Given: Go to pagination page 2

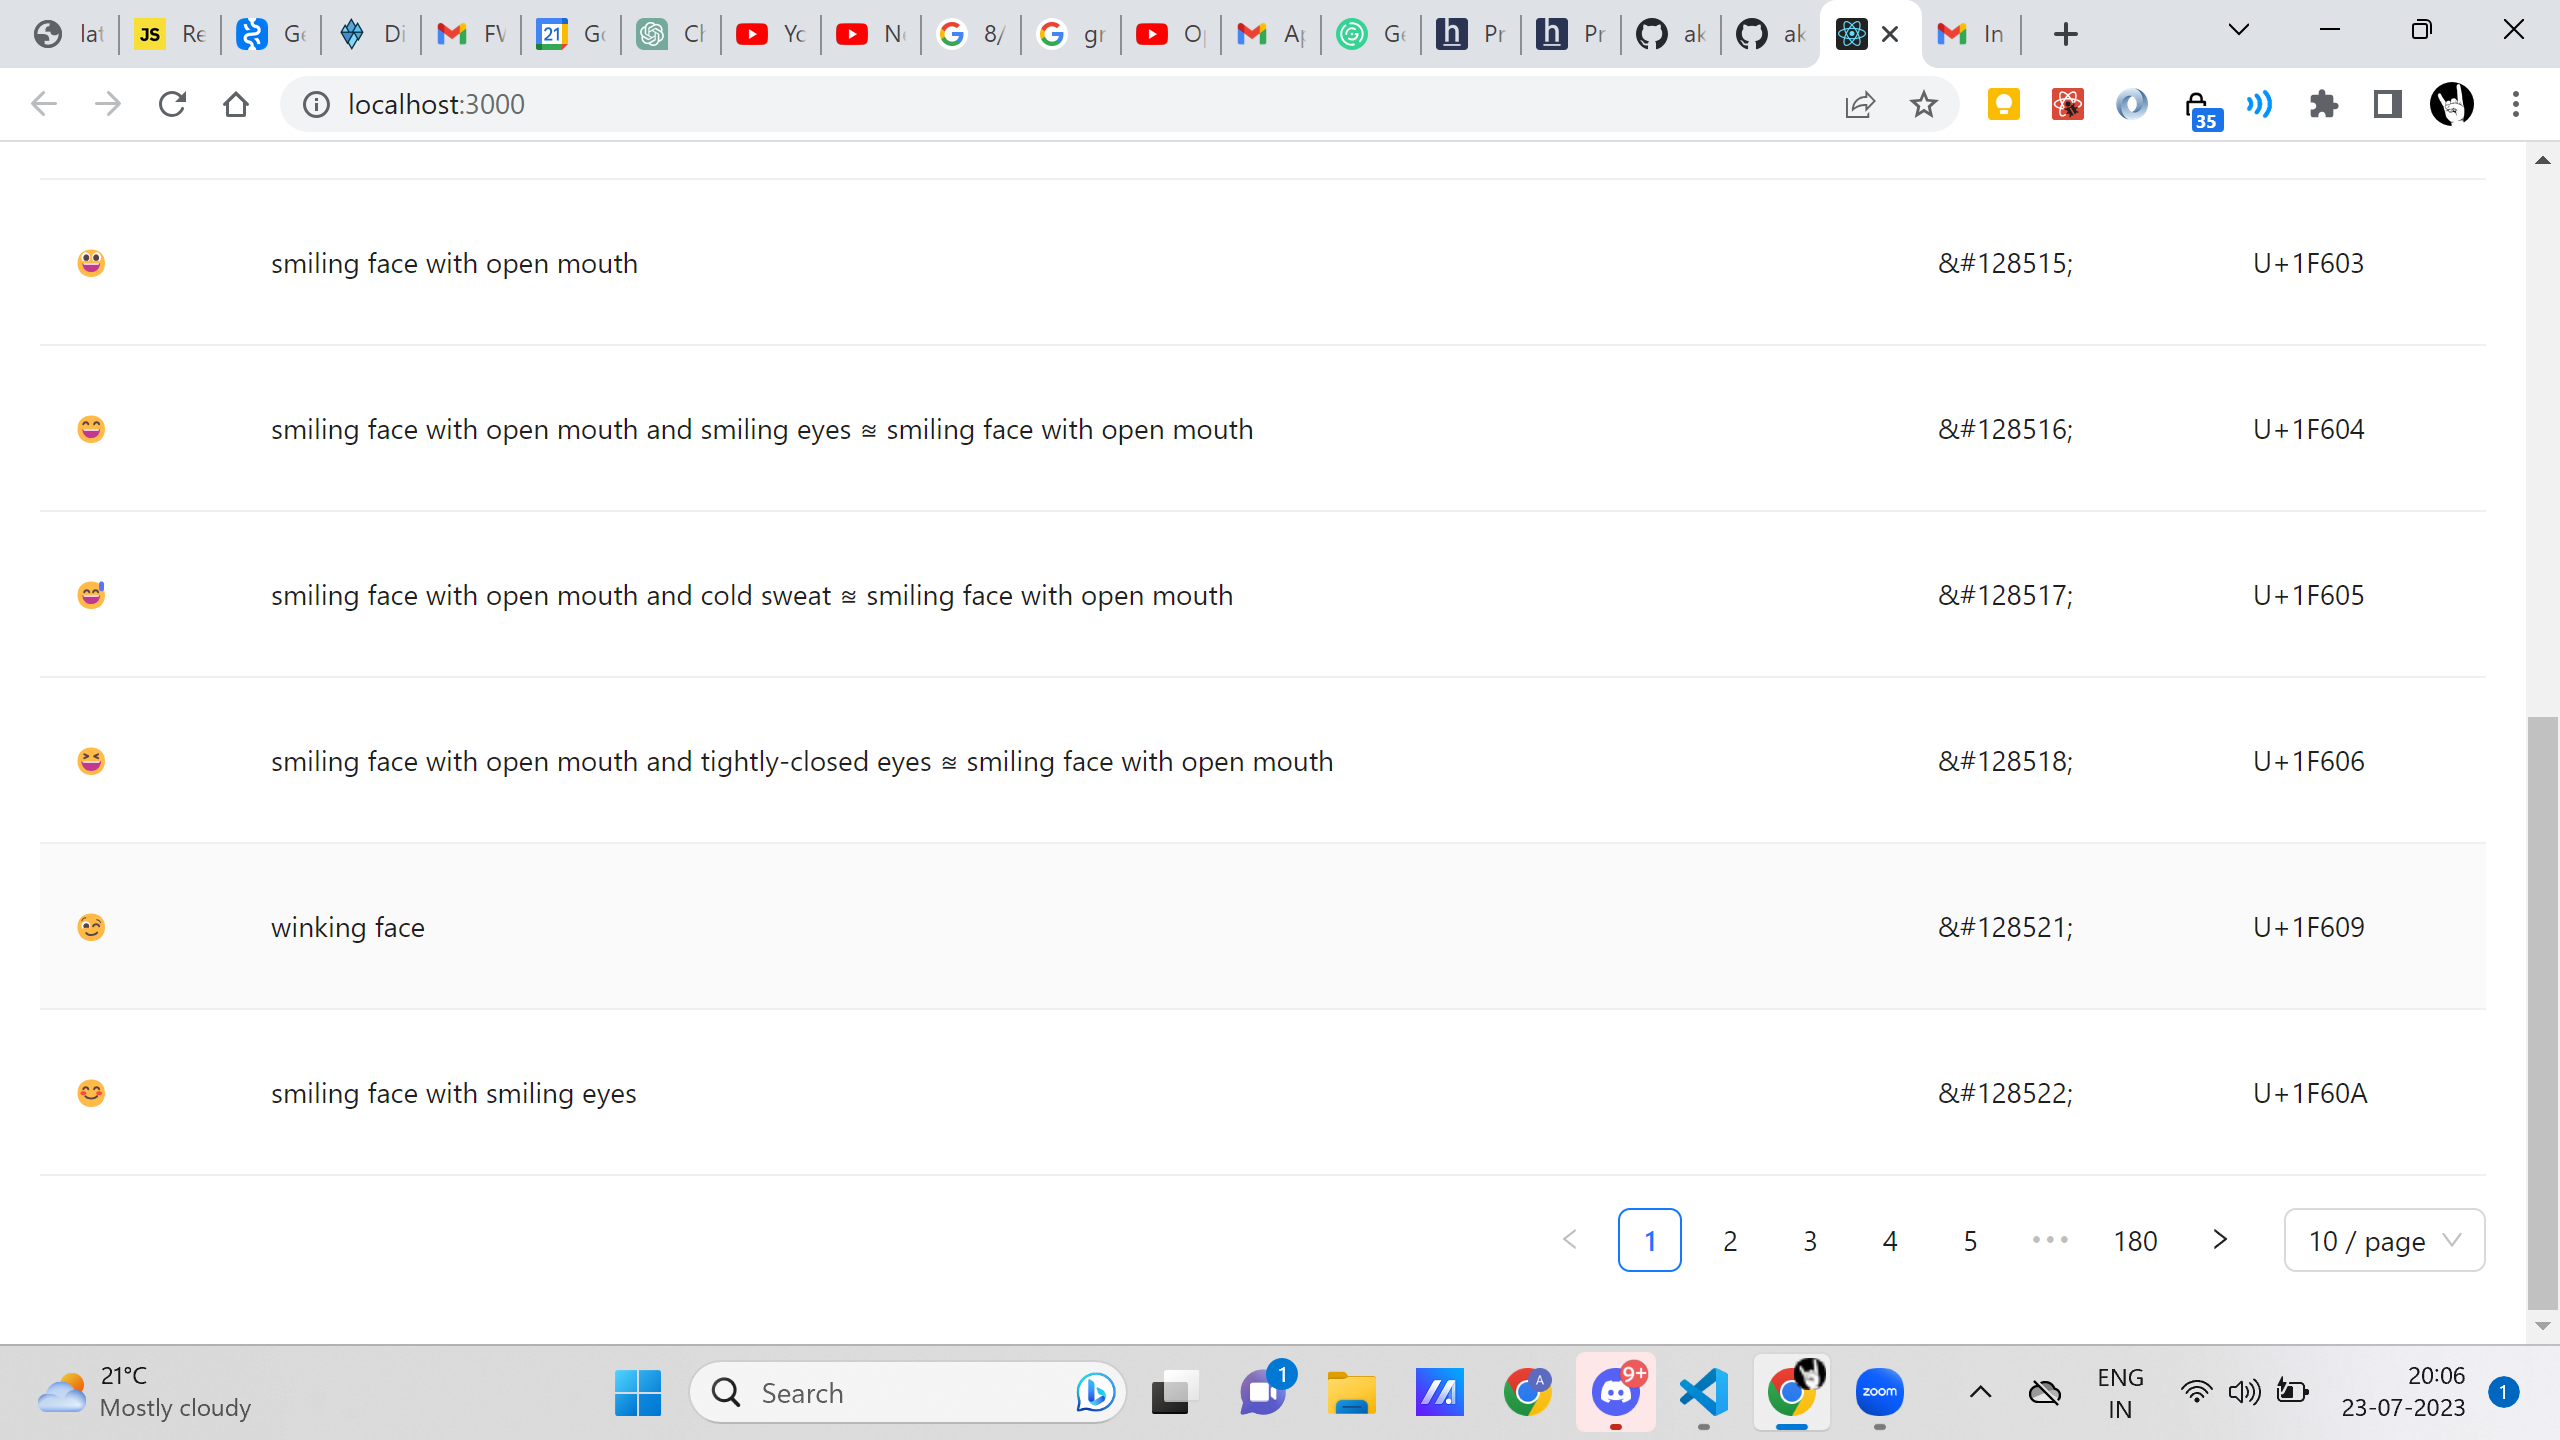Looking at the screenshot, I should tap(1730, 1241).
